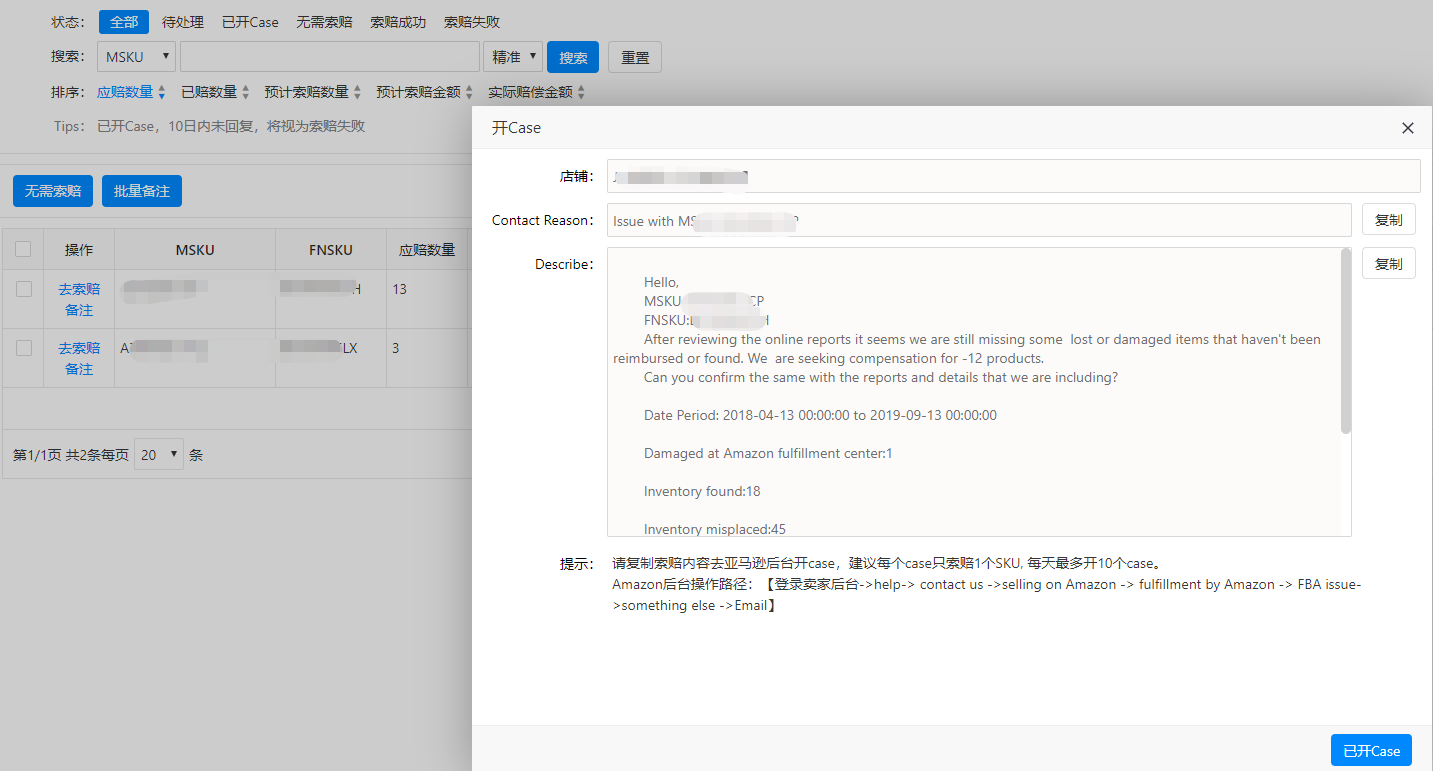Screen dimensions: 1433x771
Task: Check the second row checkbox
Action: point(23,348)
